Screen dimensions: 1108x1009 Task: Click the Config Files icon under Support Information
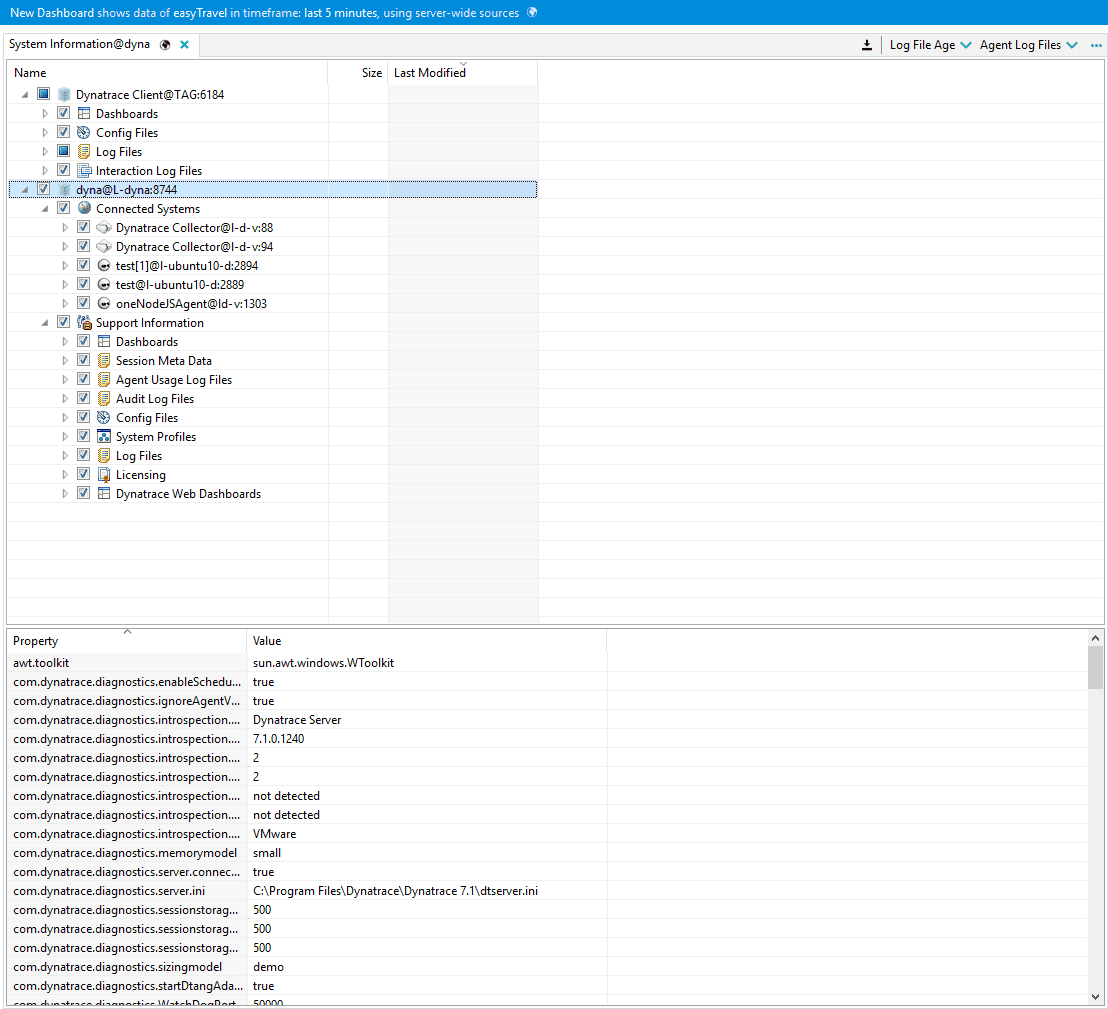click(104, 418)
